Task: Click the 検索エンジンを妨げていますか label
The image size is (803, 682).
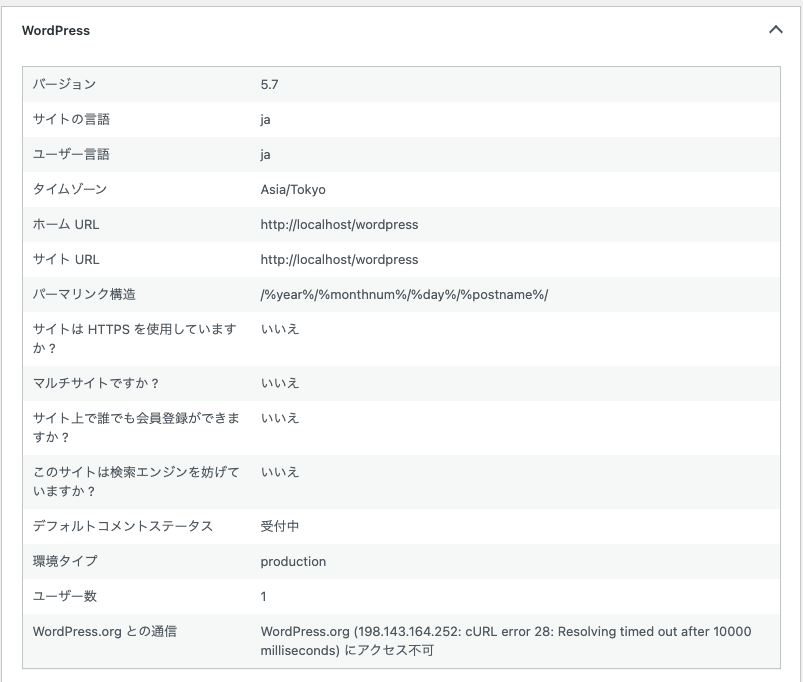Action: pyautogui.click(x=136, y=481)
